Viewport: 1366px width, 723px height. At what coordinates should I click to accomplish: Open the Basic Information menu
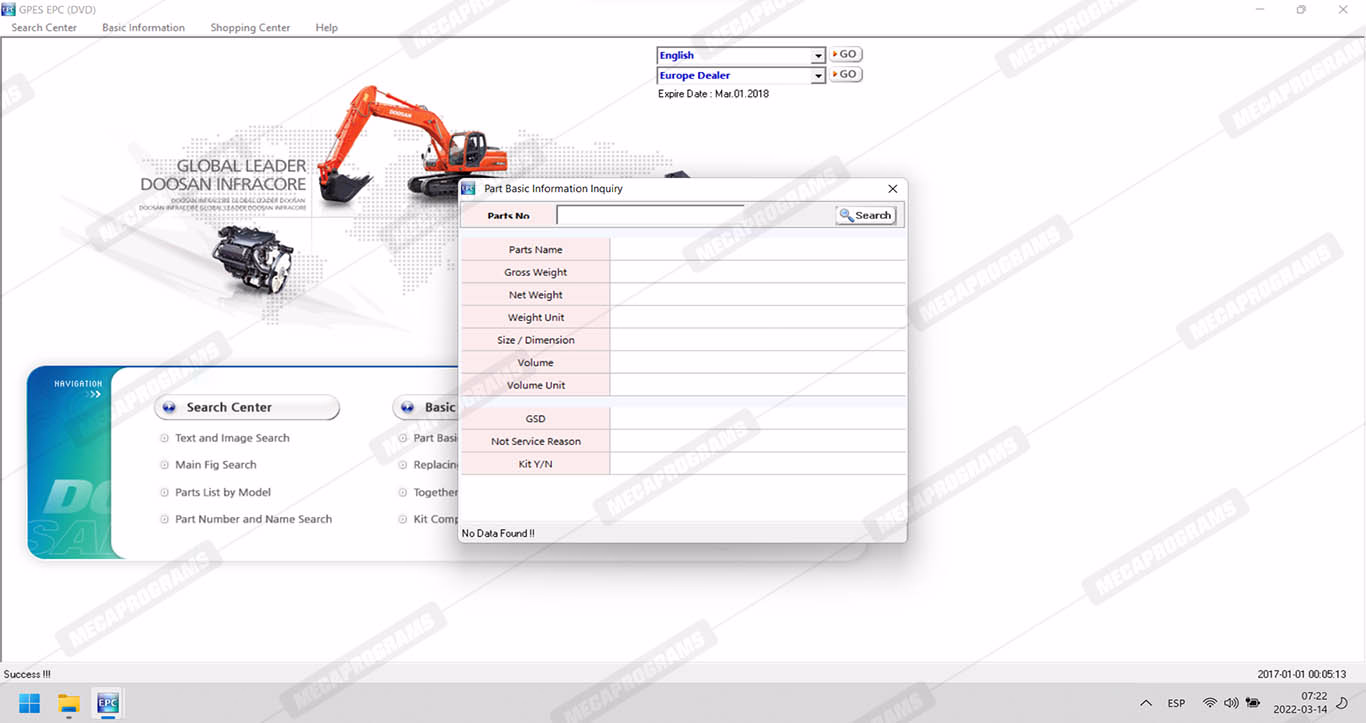pos(143,28)
